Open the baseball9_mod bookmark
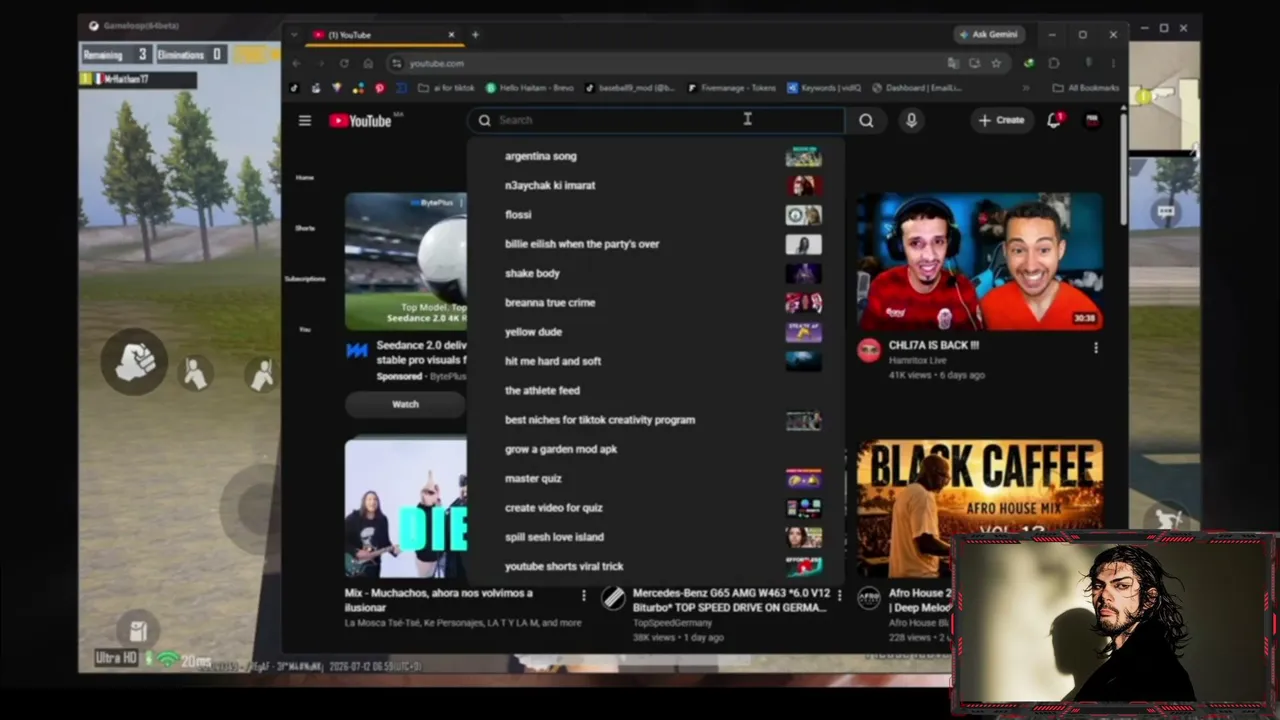This screenshot has width=1280, height=720. click(x=630, y=88)
